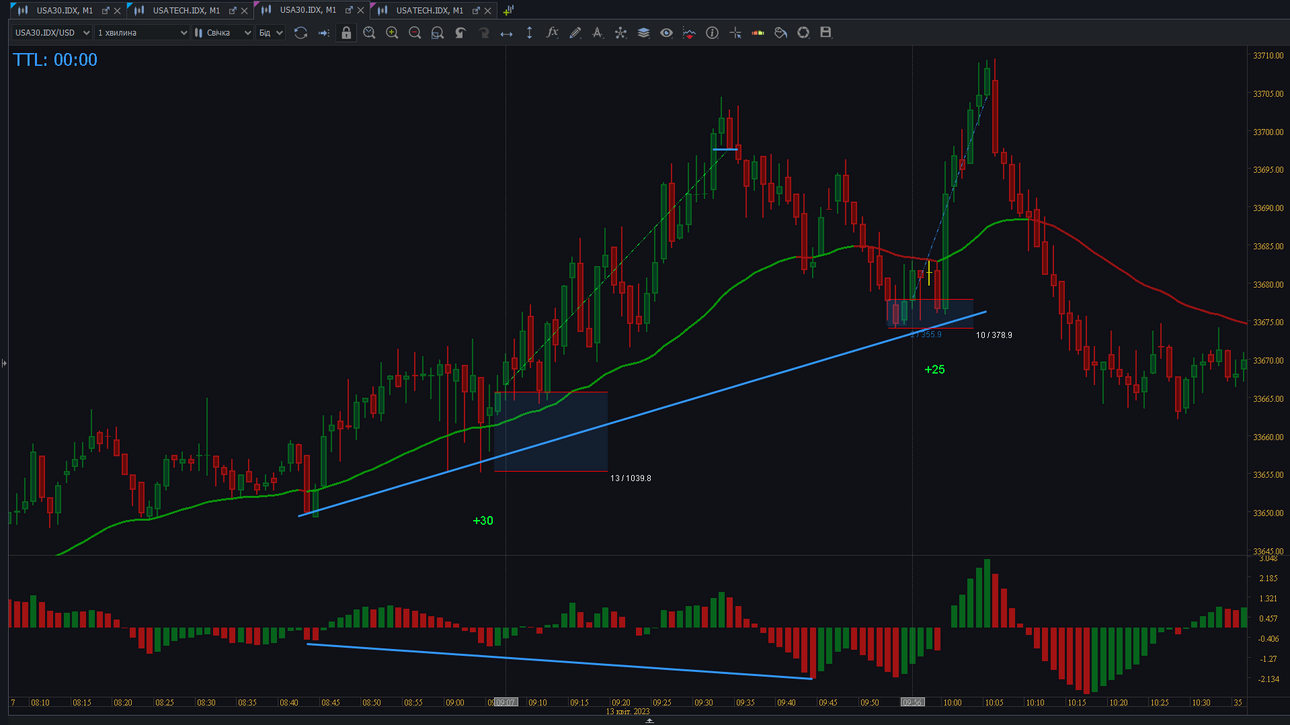Click the vertical stretch arrows icon

click(529, 33)
